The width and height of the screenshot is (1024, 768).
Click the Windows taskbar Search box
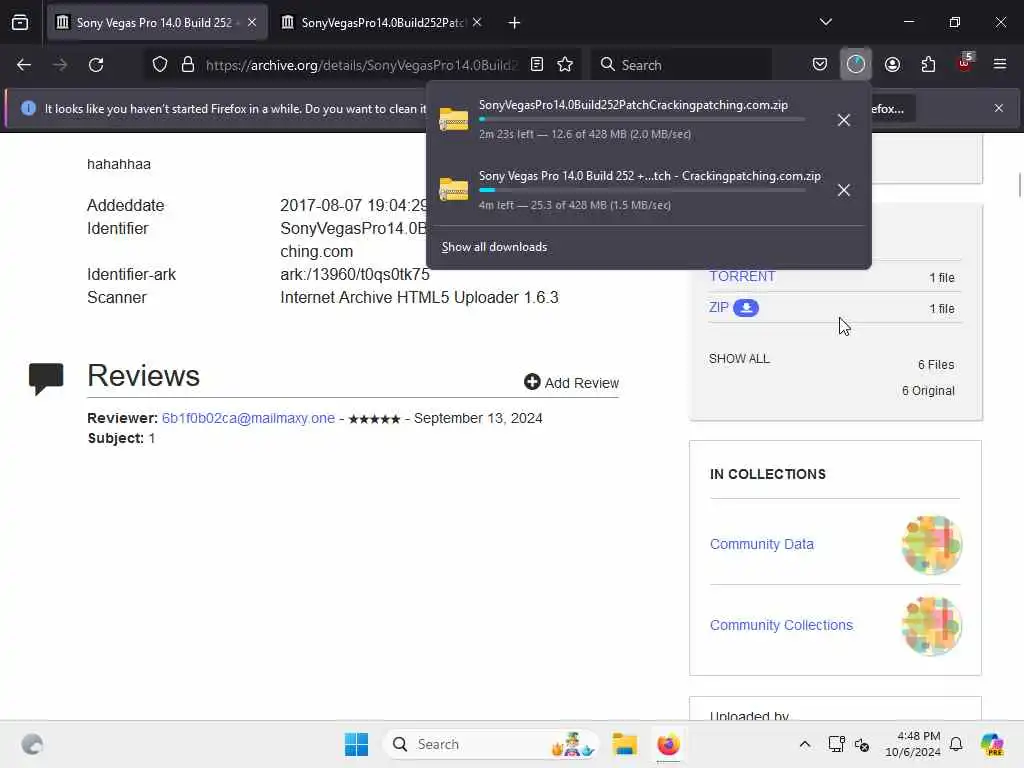coord(491,744)
